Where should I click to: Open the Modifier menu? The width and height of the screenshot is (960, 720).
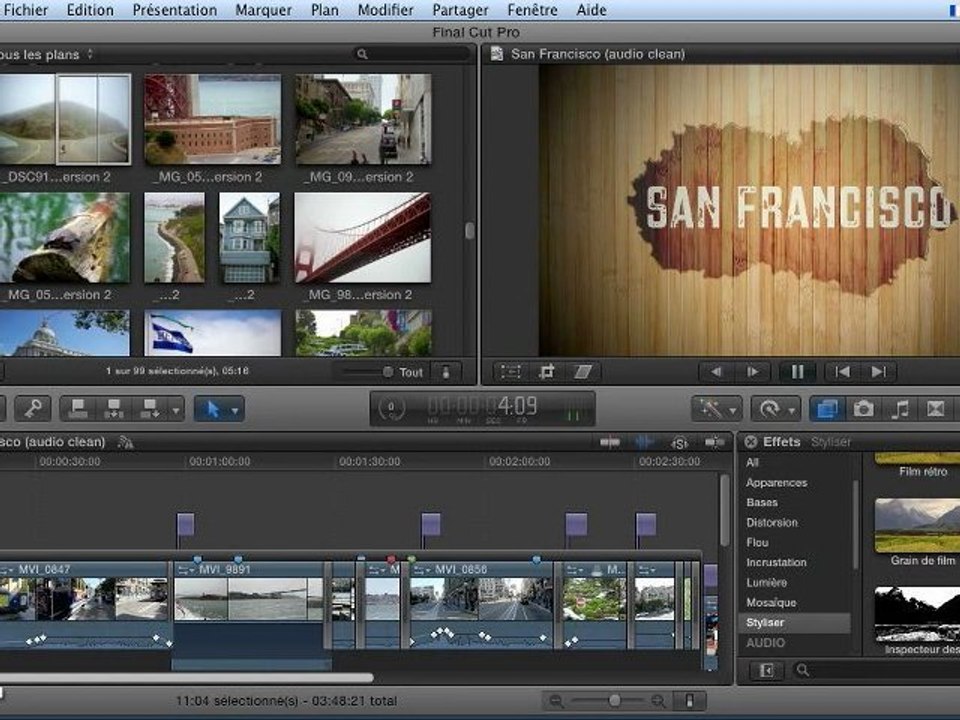tap(385, 10)
